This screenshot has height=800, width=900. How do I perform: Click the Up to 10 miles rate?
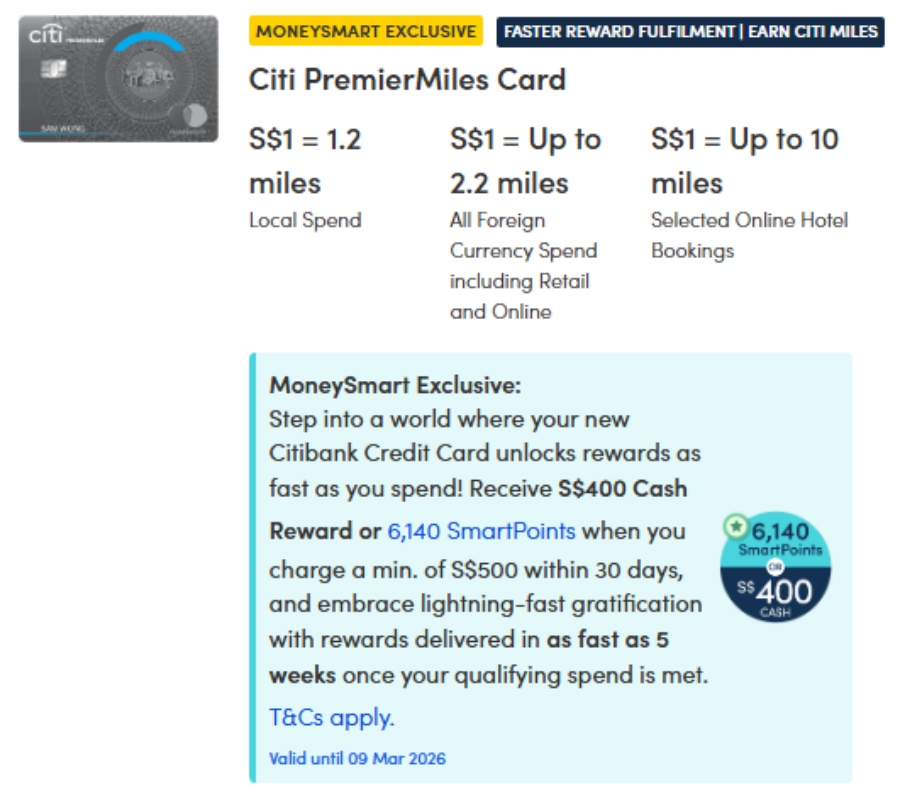click(x=744, y=161)
